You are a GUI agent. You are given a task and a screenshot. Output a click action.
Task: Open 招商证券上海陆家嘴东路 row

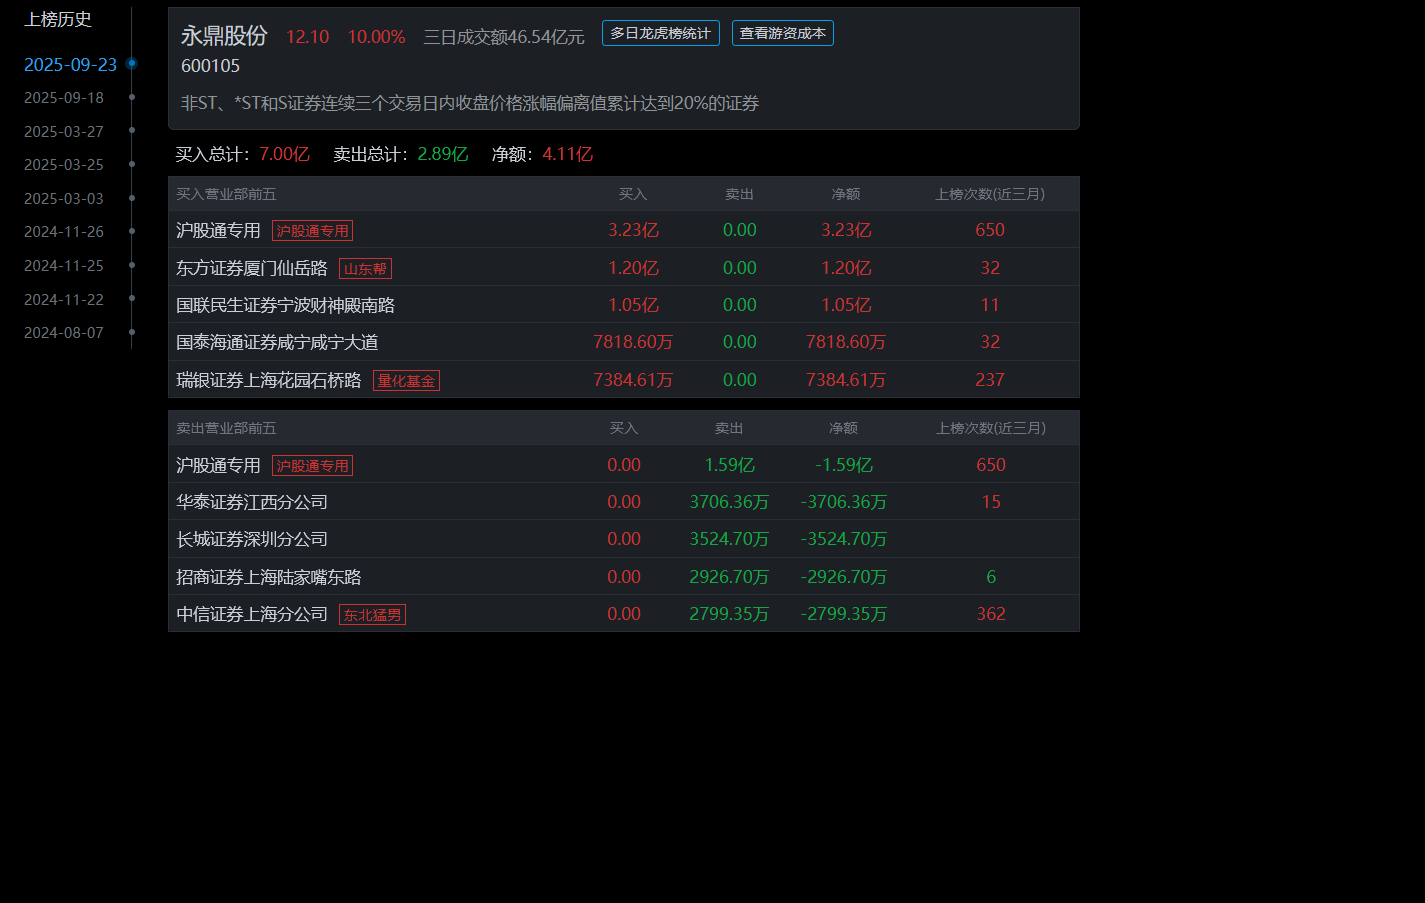pyautogui.click(x=624, y=577)
